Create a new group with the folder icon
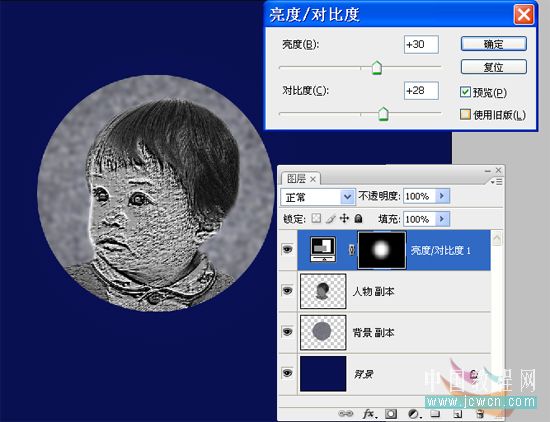Screen dimensions: 550x422 tap(435, 414)
